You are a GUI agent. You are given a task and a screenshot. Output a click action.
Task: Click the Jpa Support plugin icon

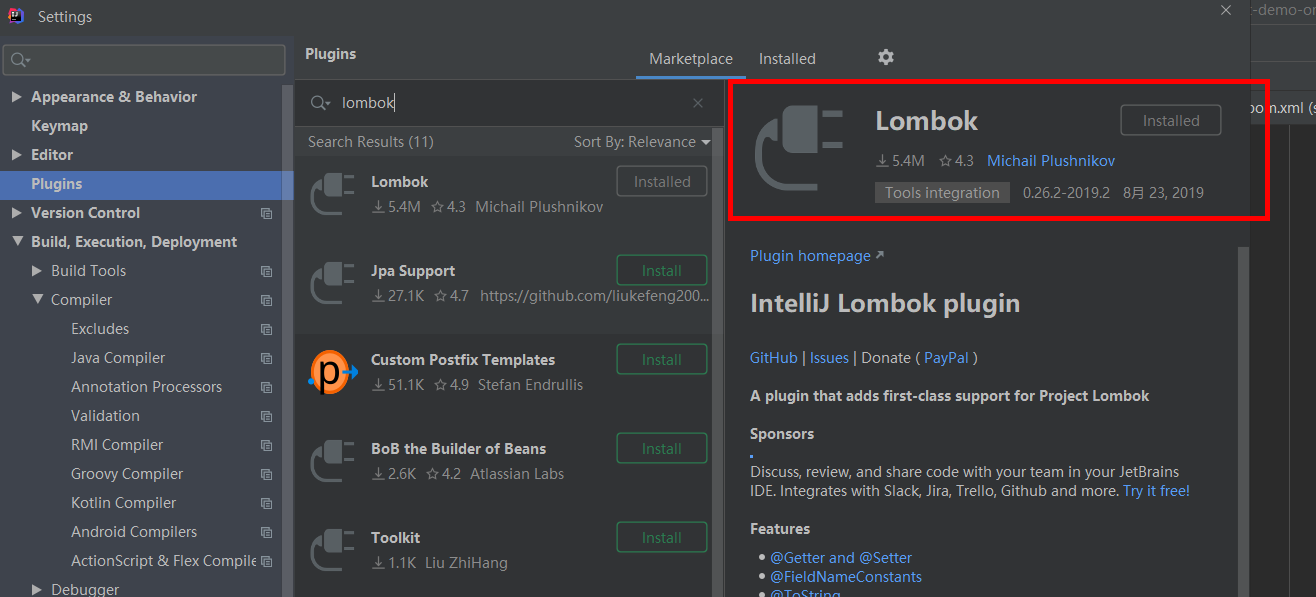[332, 281]
